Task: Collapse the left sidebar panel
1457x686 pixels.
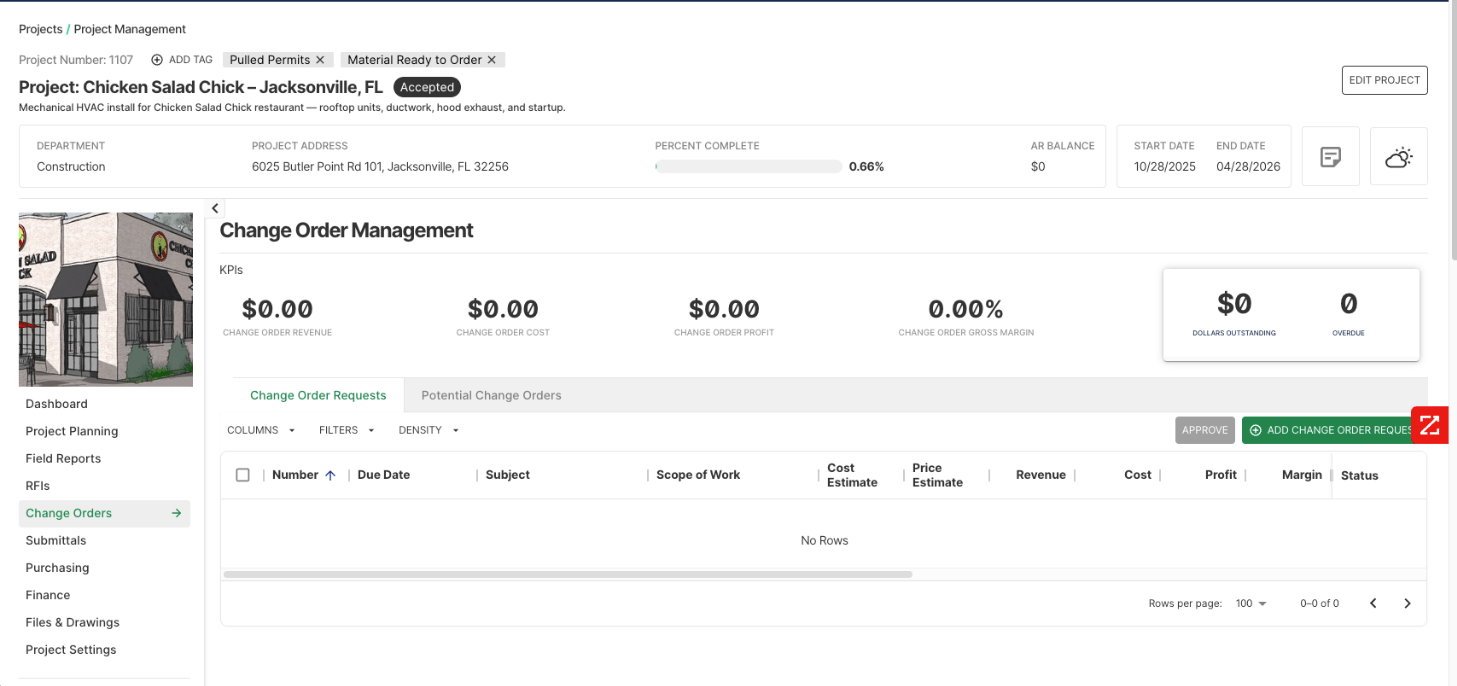Action: coord(215,208)
